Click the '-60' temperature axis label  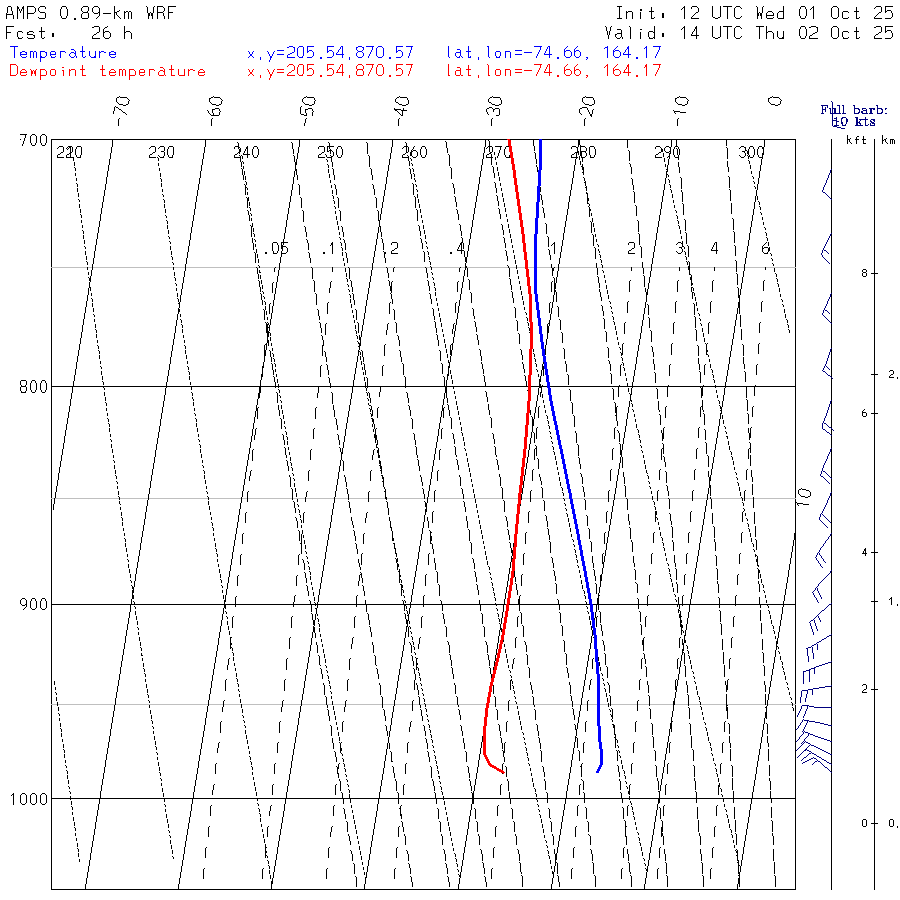click(215, 111)
